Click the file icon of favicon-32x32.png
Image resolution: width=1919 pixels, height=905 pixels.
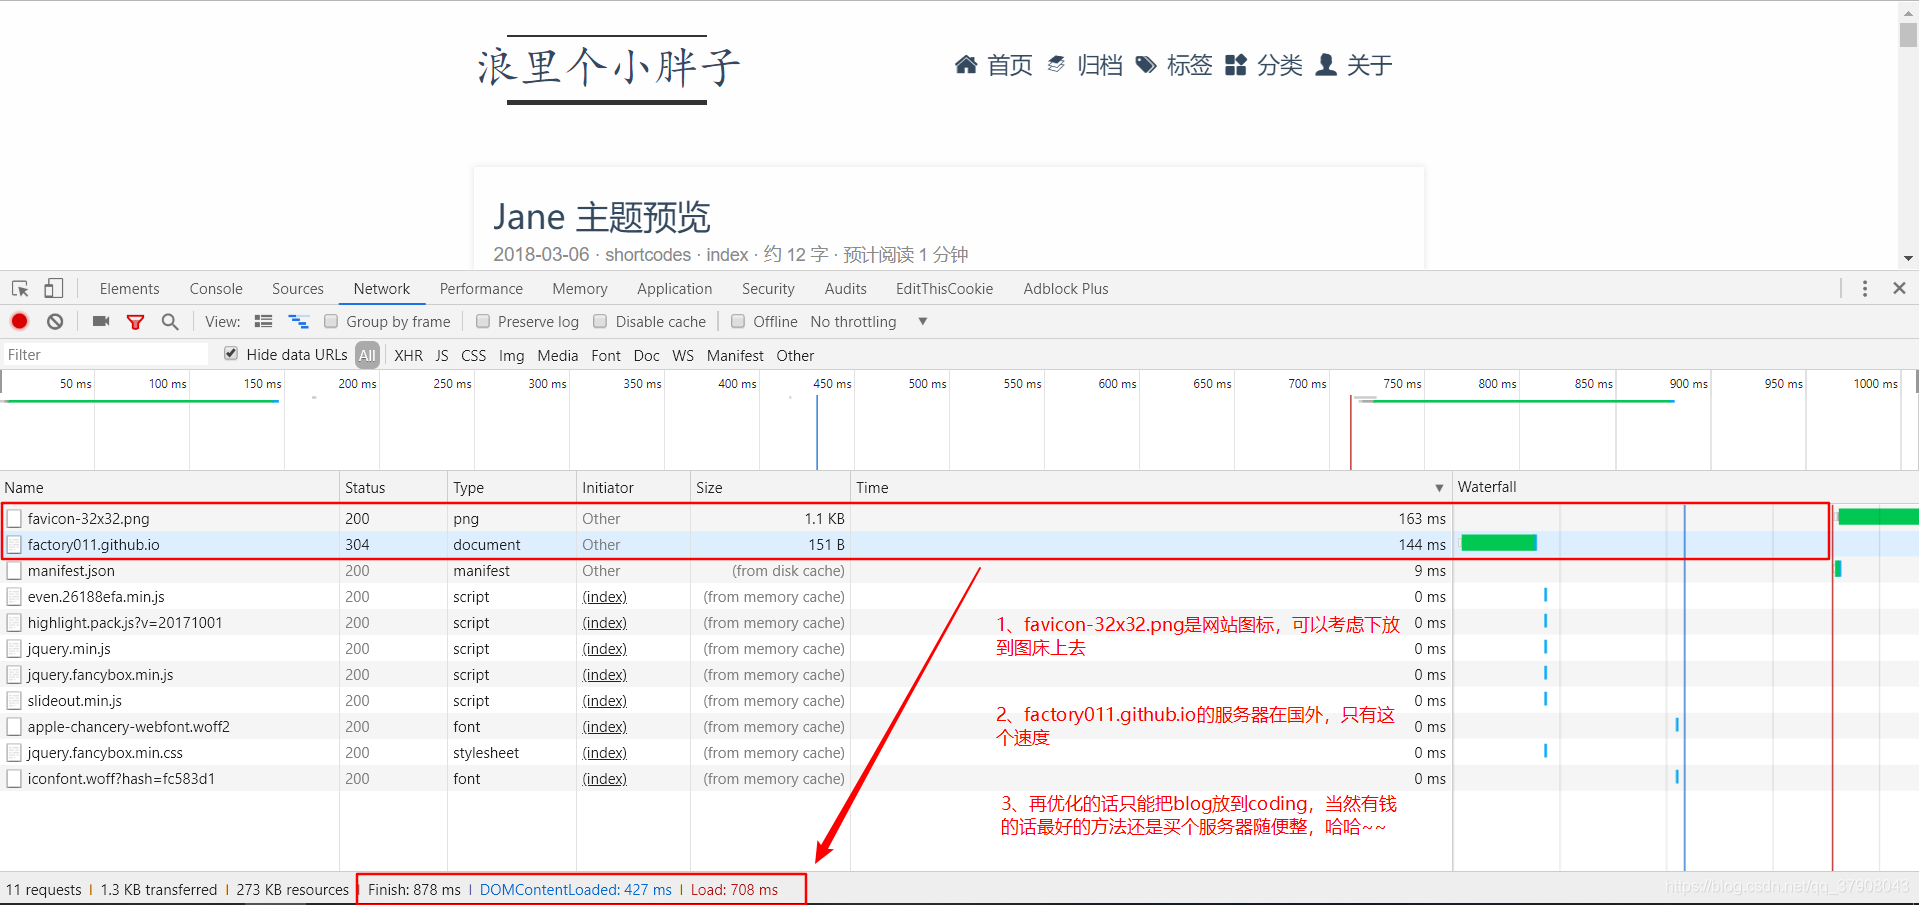click(14, 519)
